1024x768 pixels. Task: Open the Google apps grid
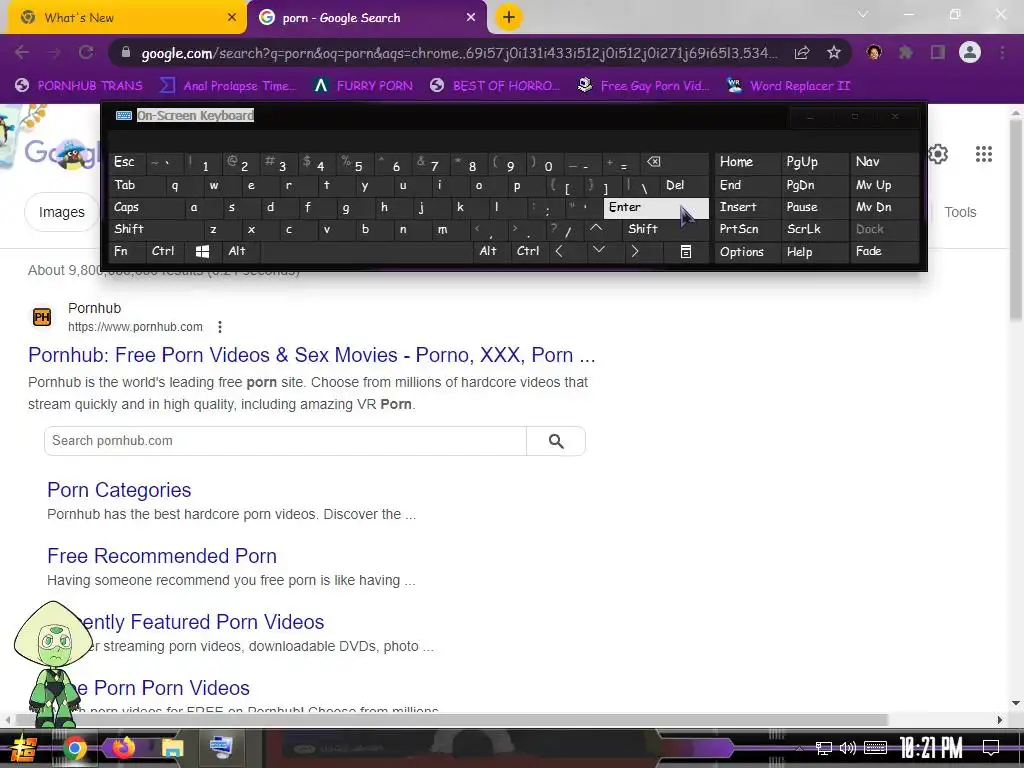984,154
